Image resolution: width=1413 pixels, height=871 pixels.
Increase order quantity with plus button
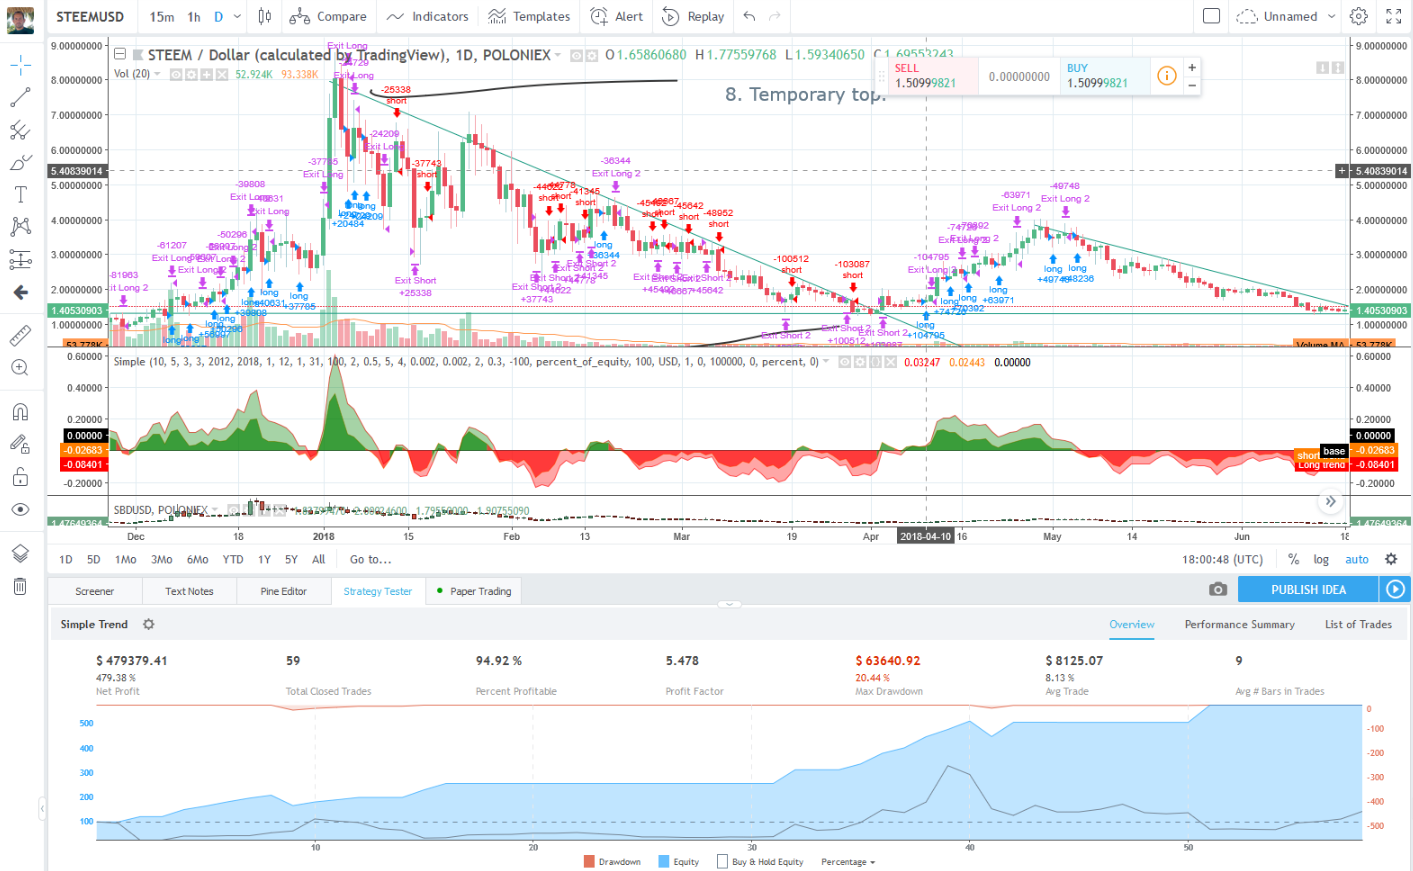pos(1191,67)
